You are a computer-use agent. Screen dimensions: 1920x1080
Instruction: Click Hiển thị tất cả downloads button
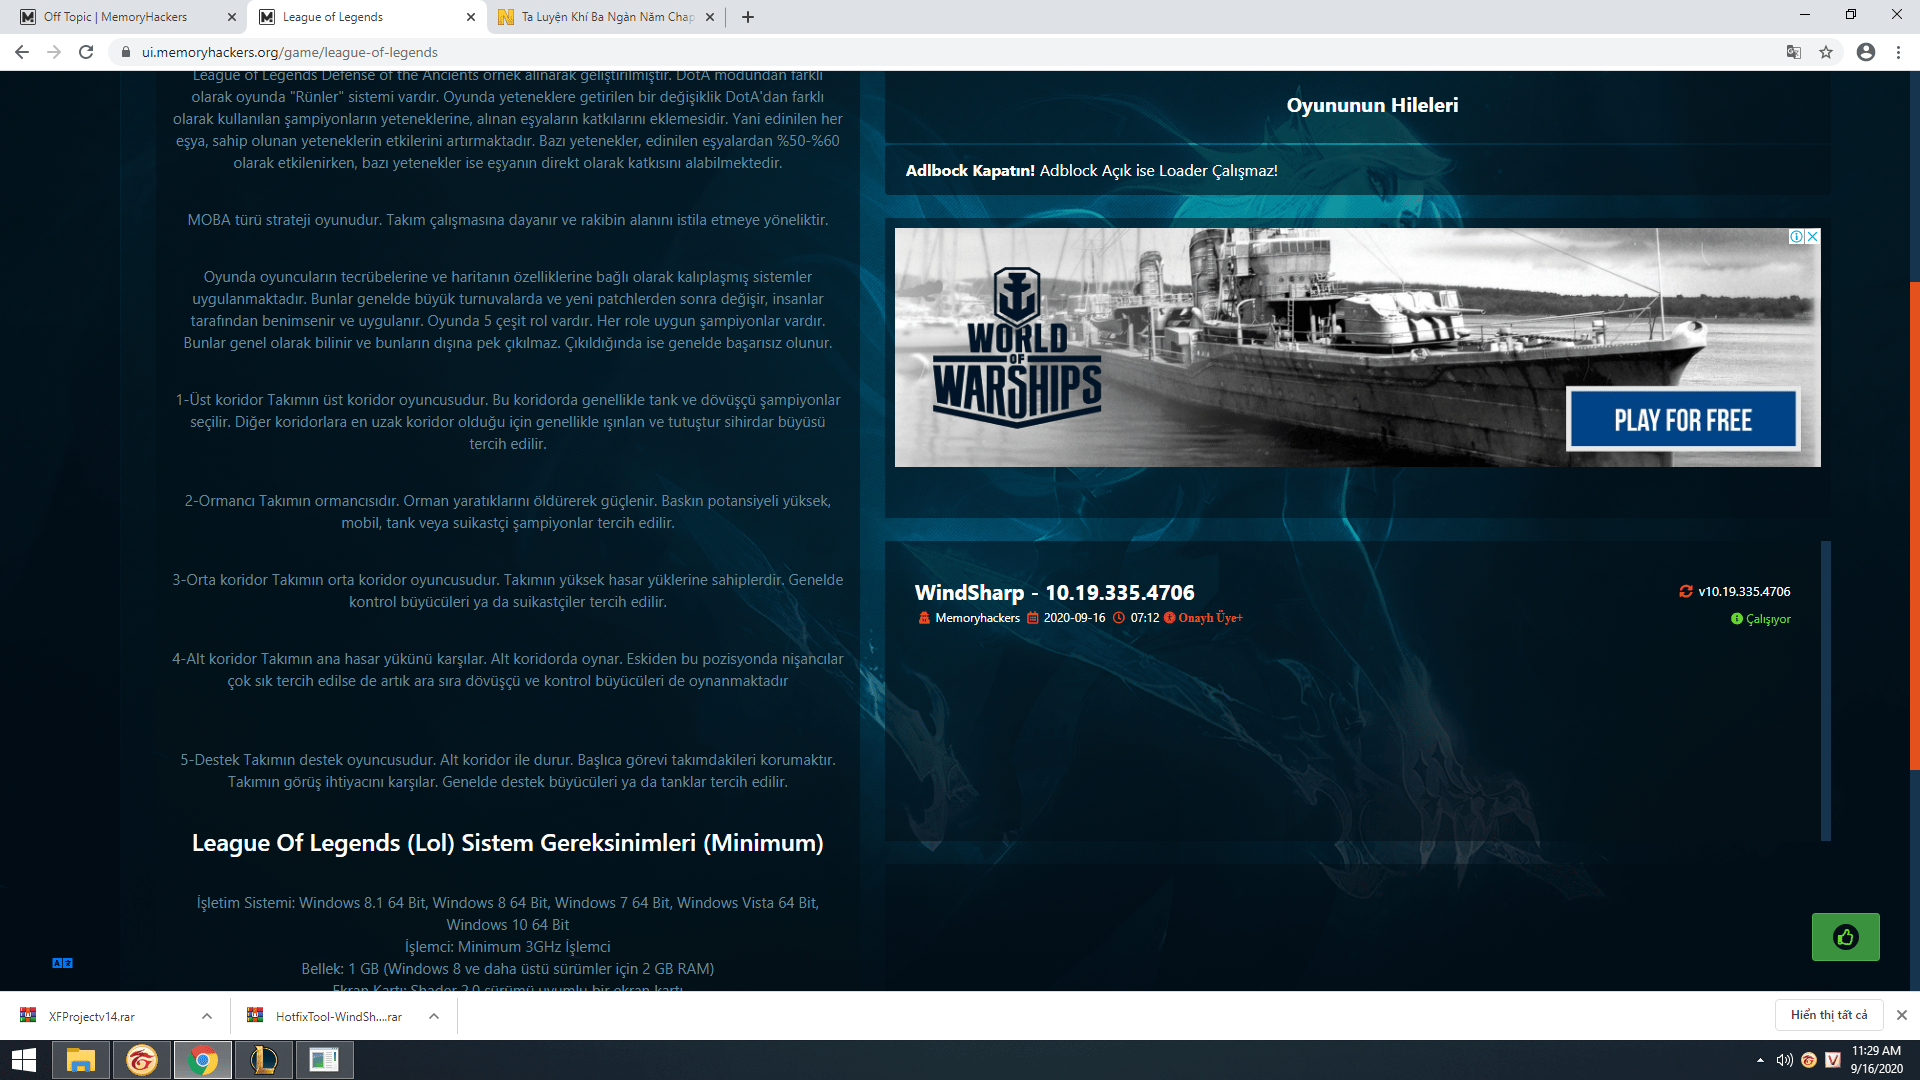coord(1829,1015)
